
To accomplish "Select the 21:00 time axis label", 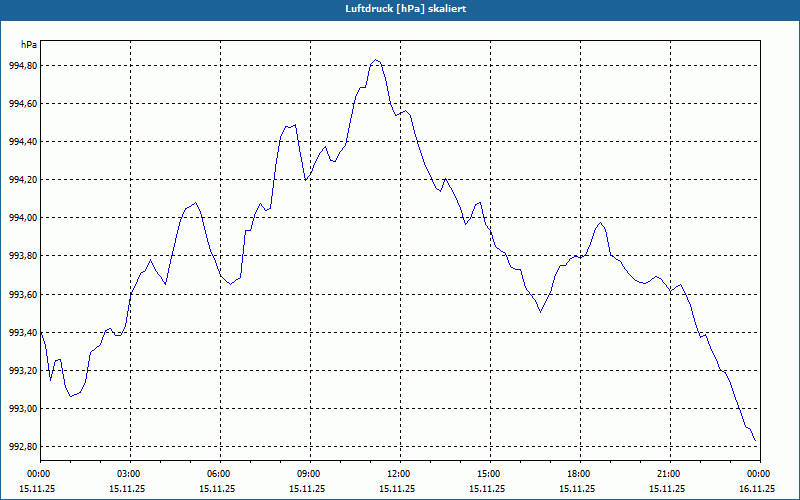I will pyautogui.click(x=670, y=474).
